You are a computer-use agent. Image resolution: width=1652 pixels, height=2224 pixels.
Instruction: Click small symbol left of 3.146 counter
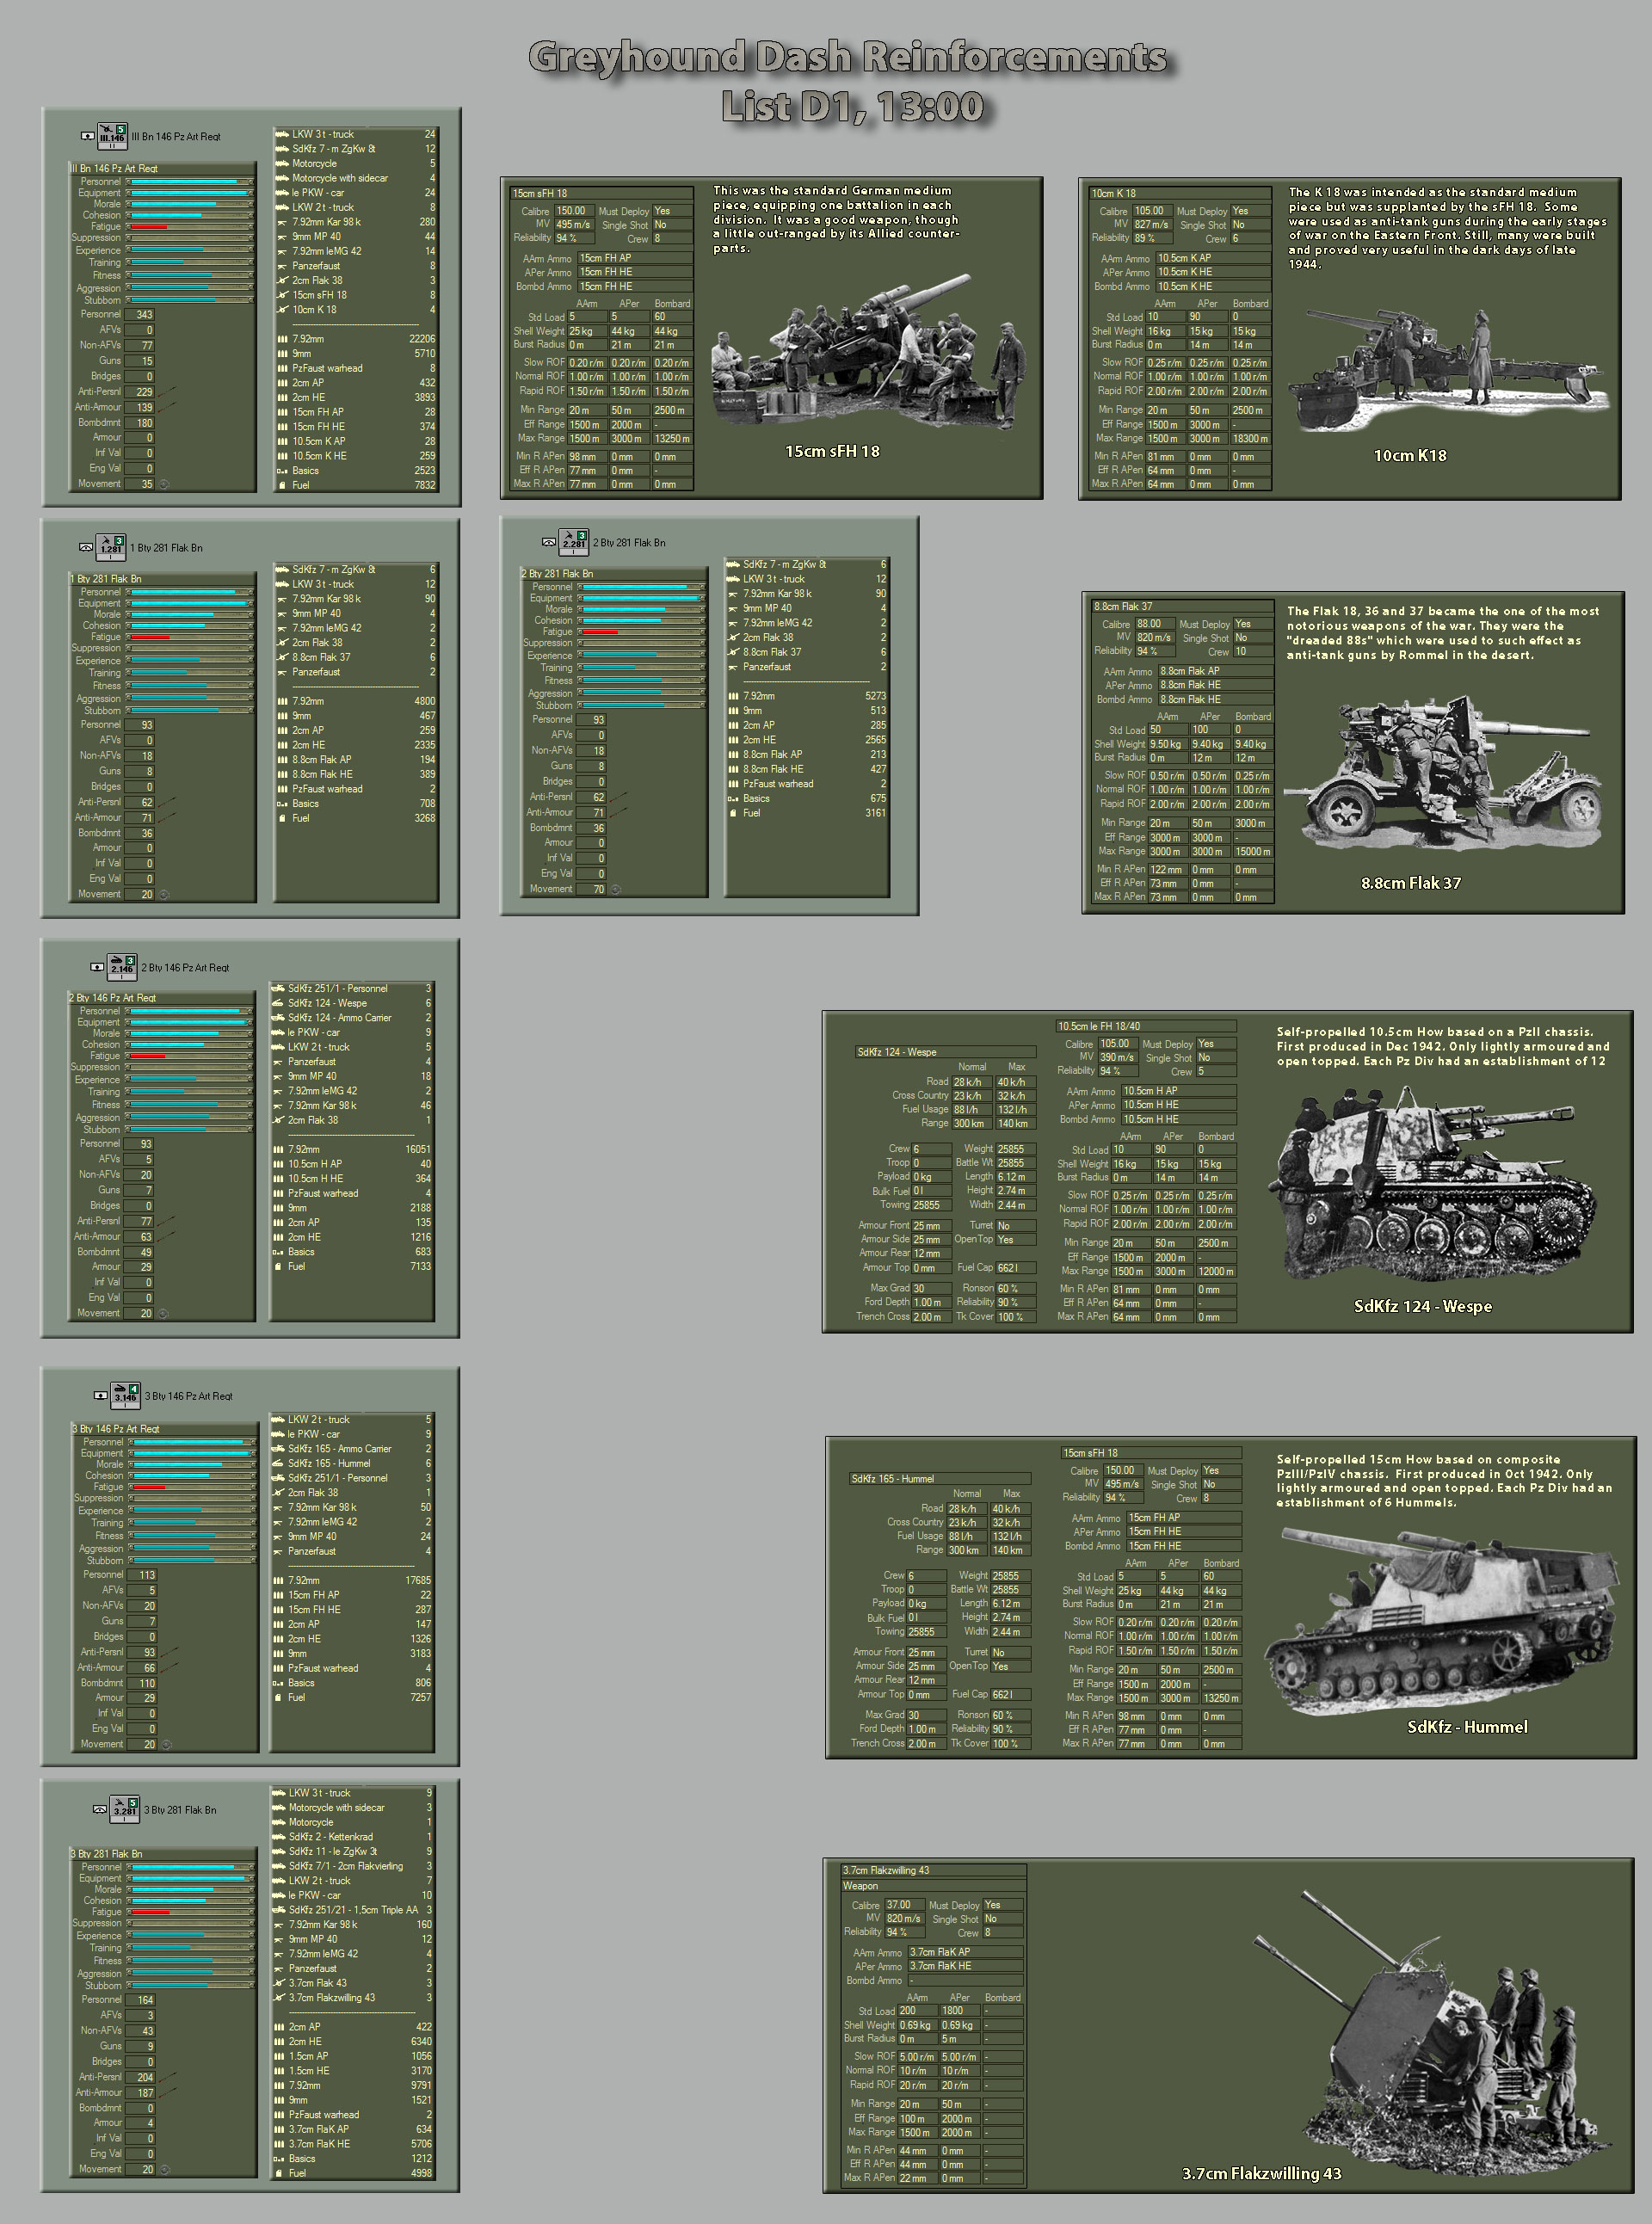pyautogui.click(x=100, y=1395)
